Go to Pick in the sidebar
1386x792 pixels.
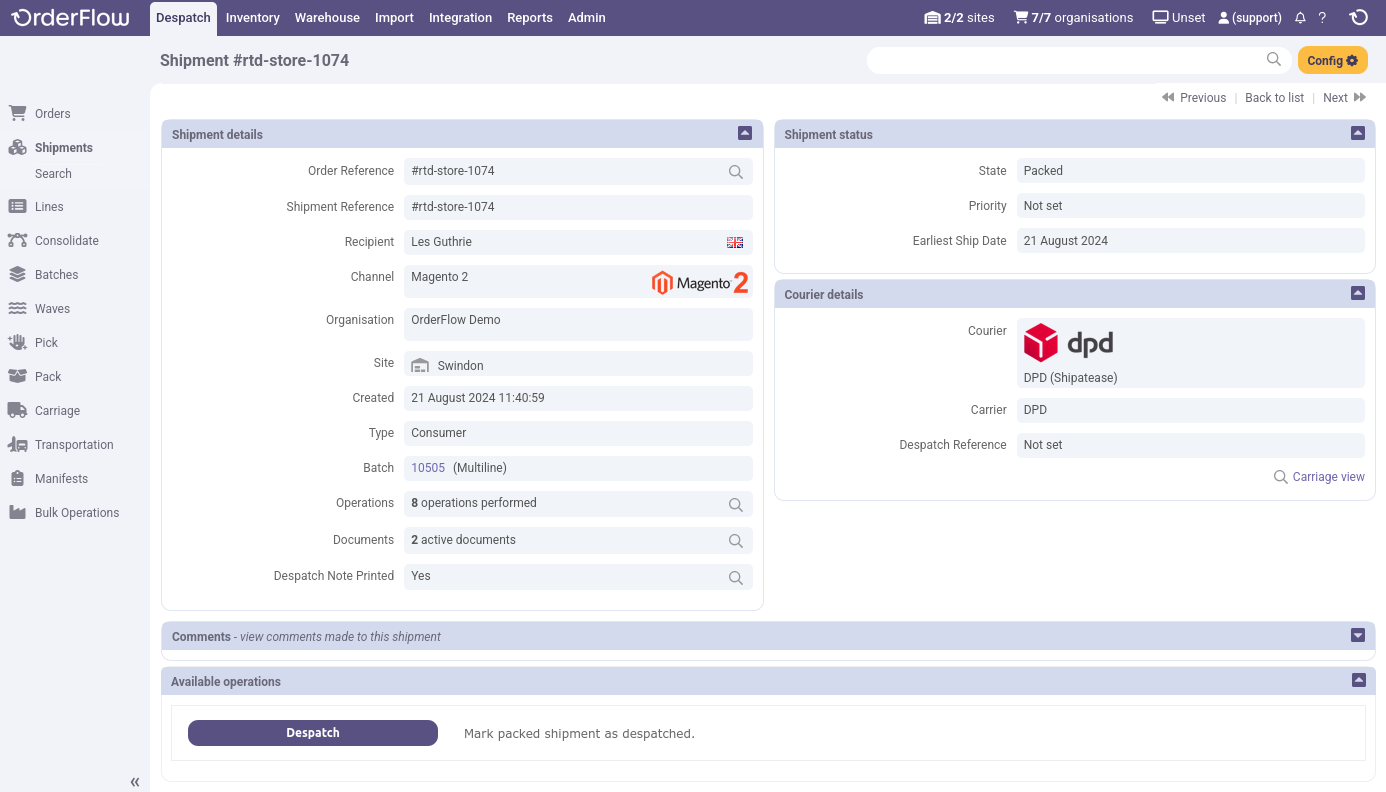[x=46, y=343]
